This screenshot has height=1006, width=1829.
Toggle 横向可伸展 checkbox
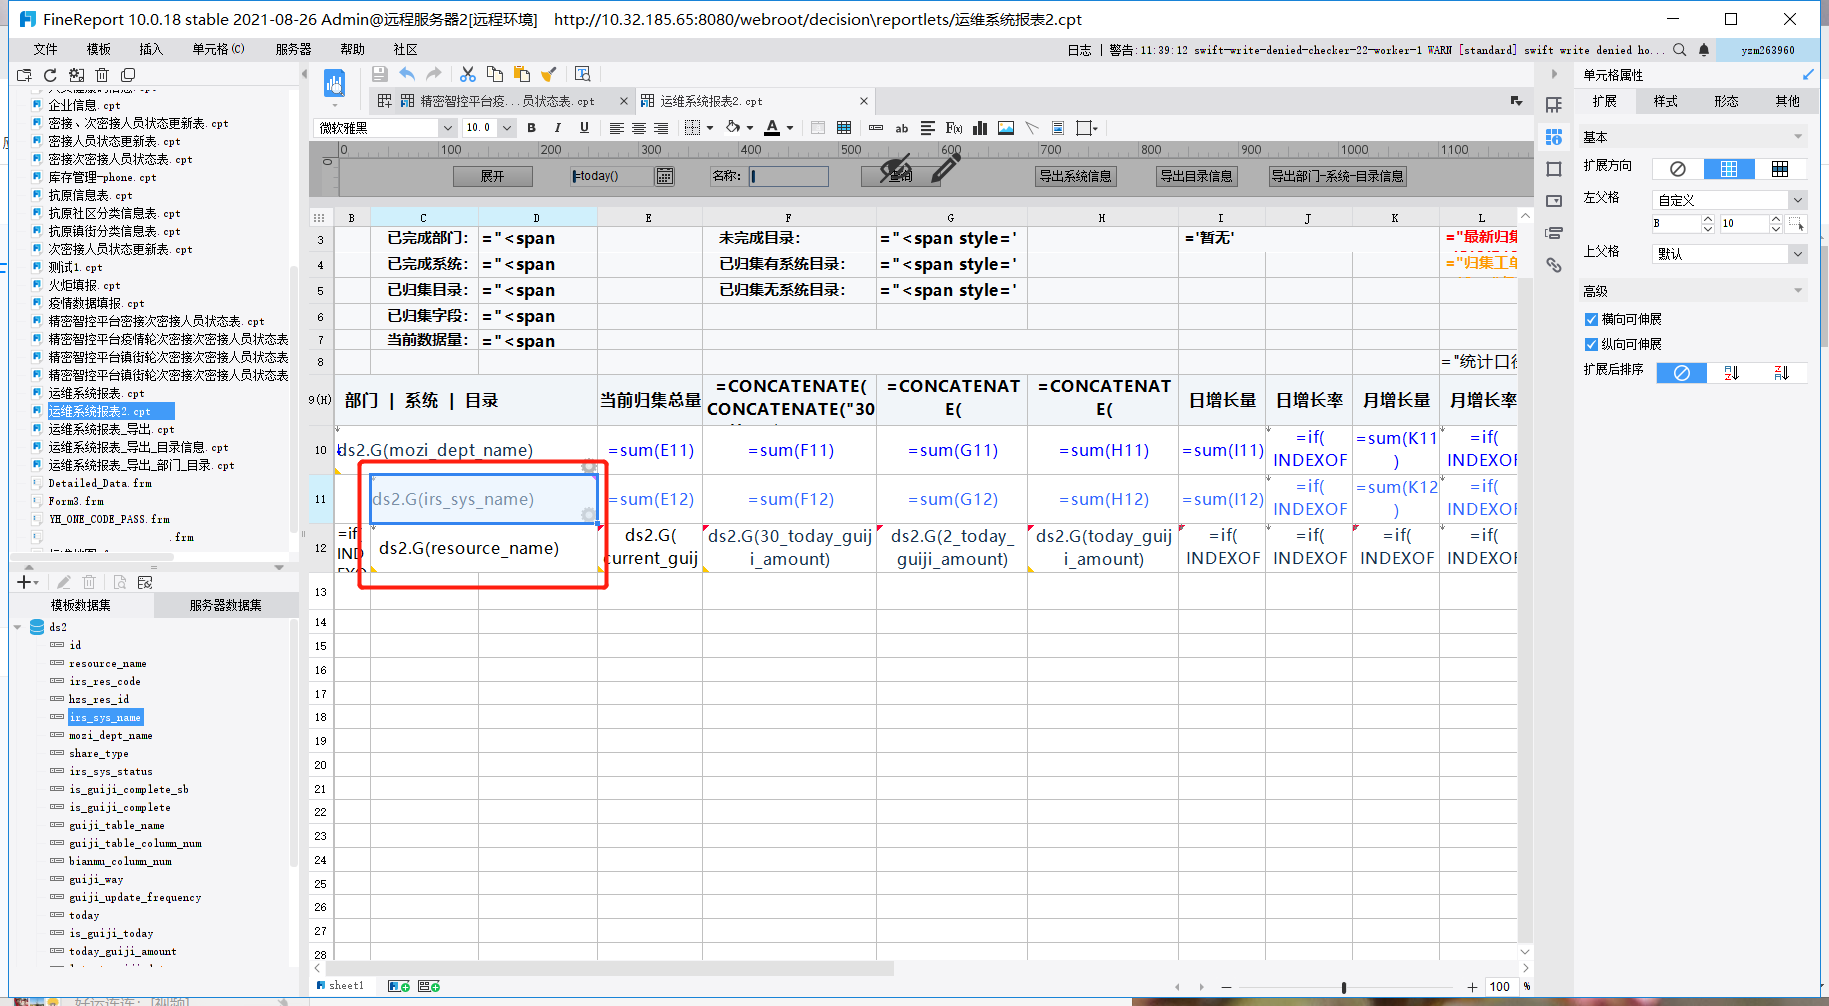coord(1591,319)
